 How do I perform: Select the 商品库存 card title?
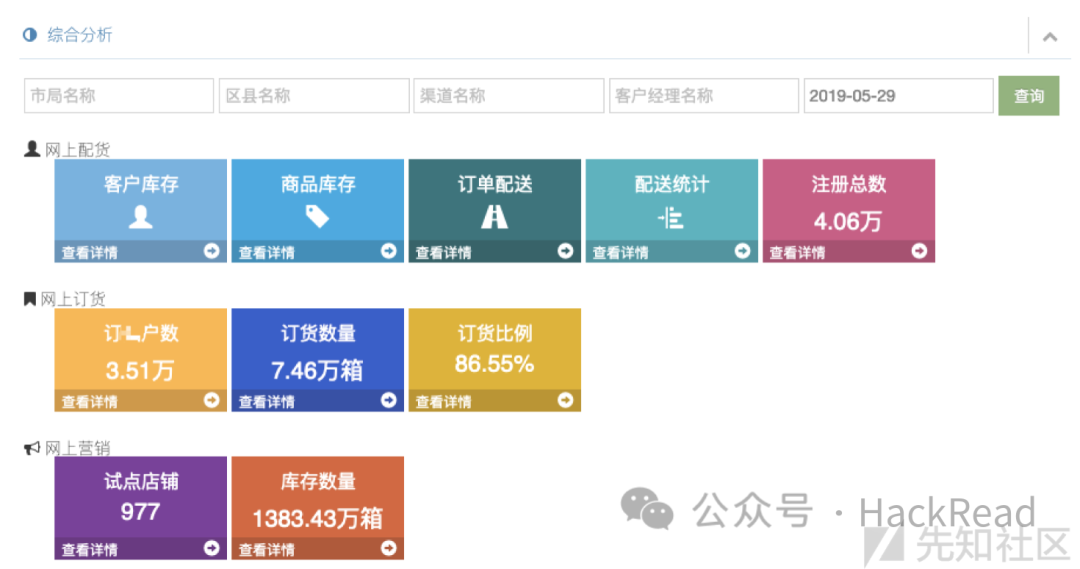[x=318, y=184]
